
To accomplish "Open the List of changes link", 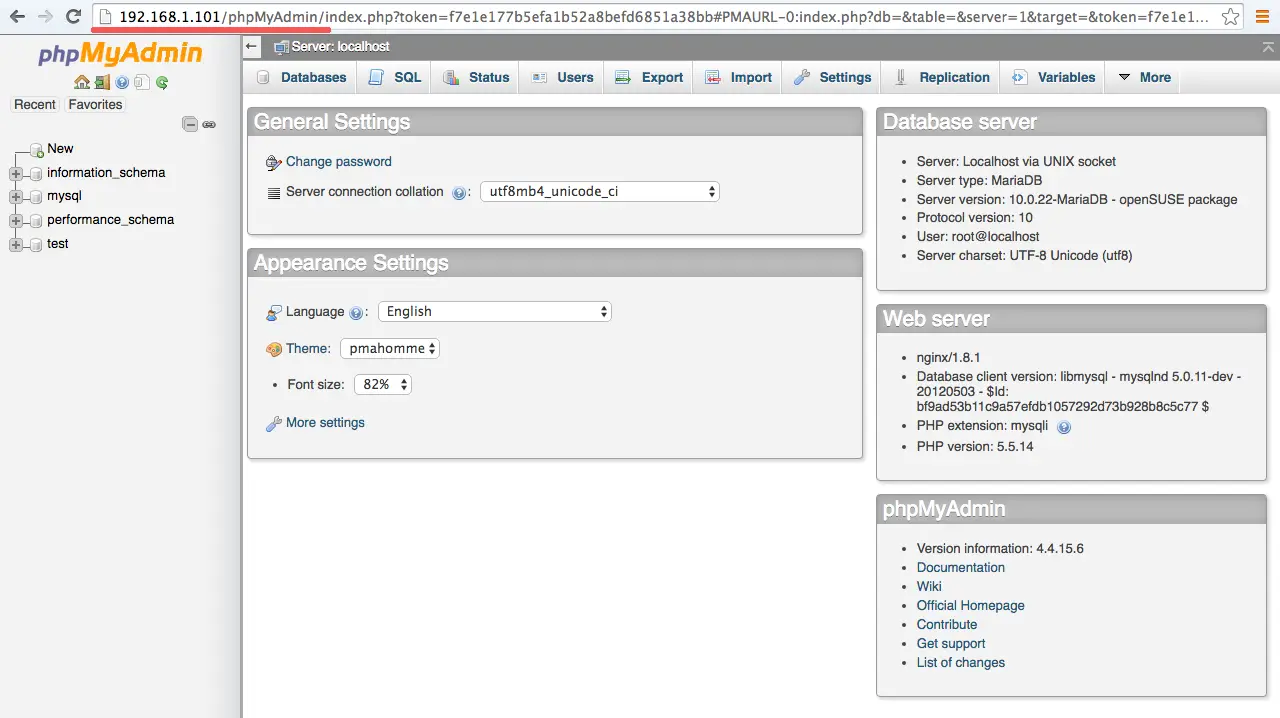I will pos(961,663).
